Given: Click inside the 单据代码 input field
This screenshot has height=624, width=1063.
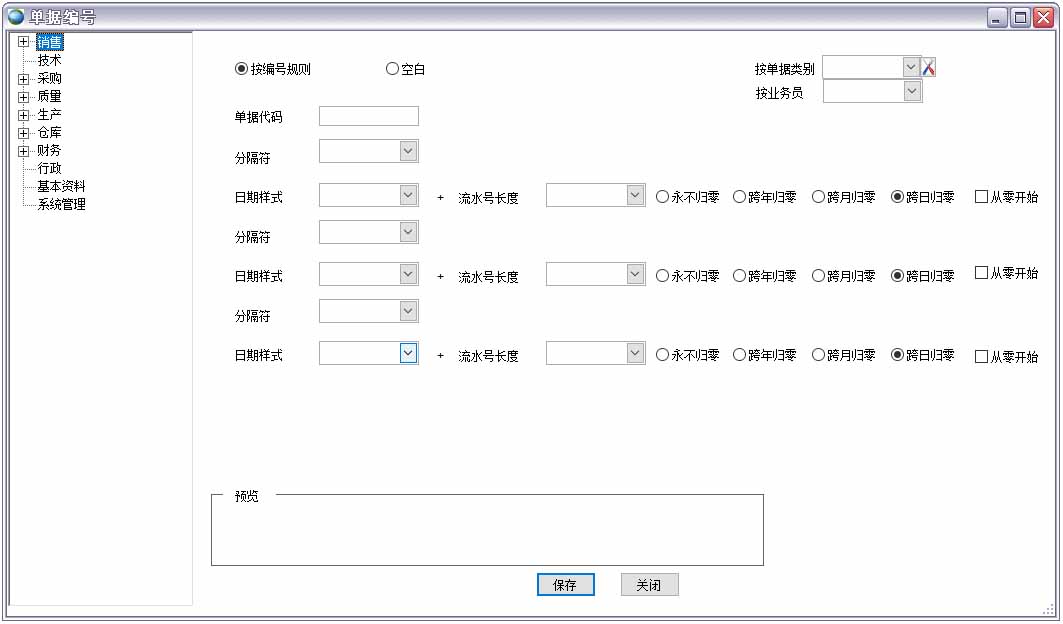Looking at the screenshot, I should point(368,115).
